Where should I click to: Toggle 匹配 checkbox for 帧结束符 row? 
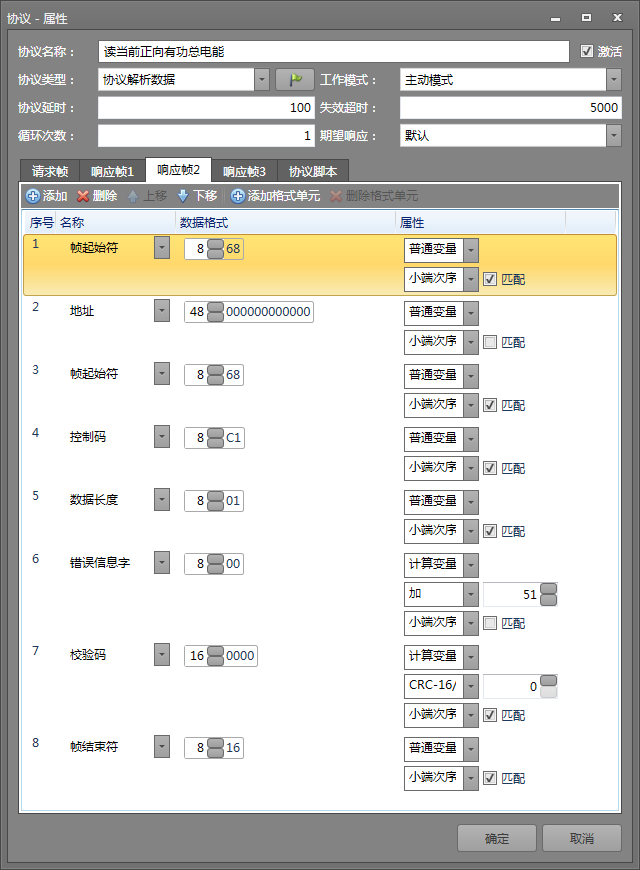click(x=490, y=778)
